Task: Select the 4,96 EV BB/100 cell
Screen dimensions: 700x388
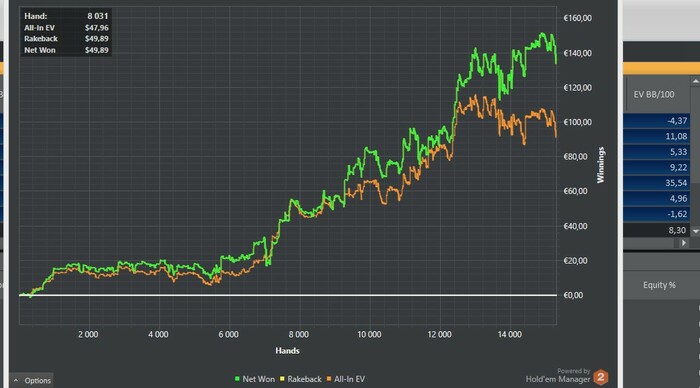Action: [x=657, y=199]
